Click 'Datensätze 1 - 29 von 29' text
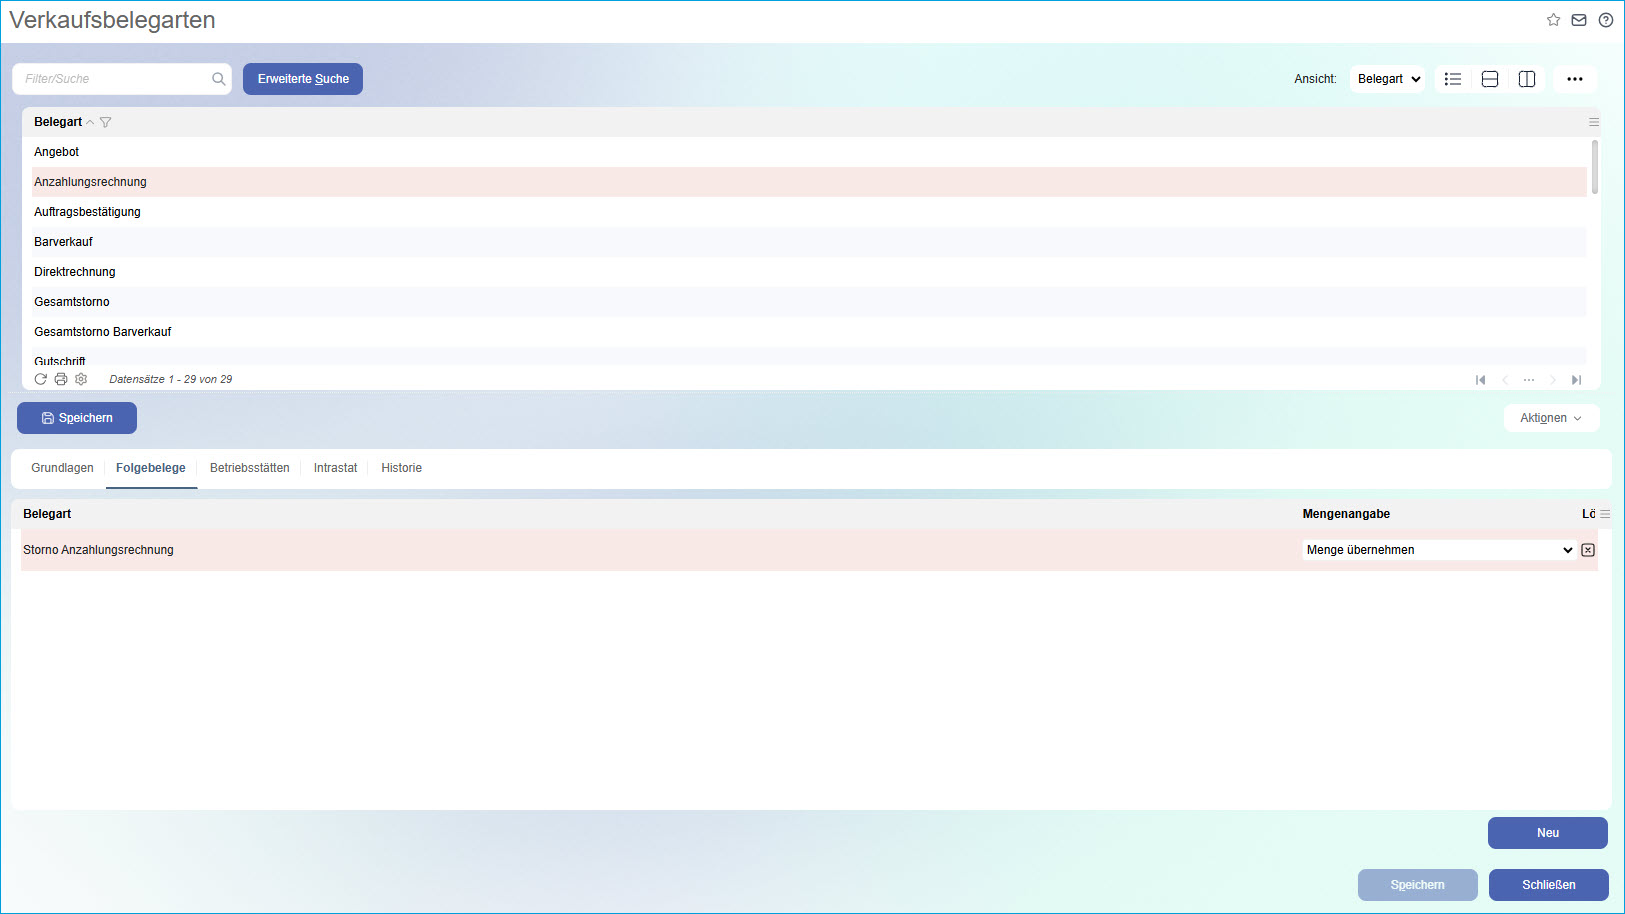The width and height of the screenshot is (1625, 914). tap(171, 379)
